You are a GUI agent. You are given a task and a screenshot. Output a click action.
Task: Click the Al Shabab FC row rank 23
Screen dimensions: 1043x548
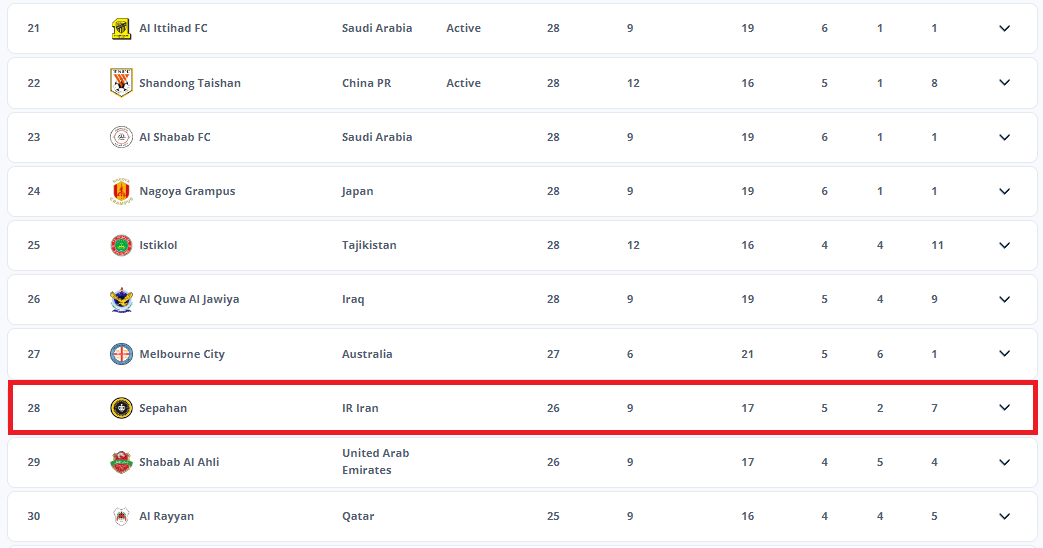pyautogui.click(x=34, y=137)
